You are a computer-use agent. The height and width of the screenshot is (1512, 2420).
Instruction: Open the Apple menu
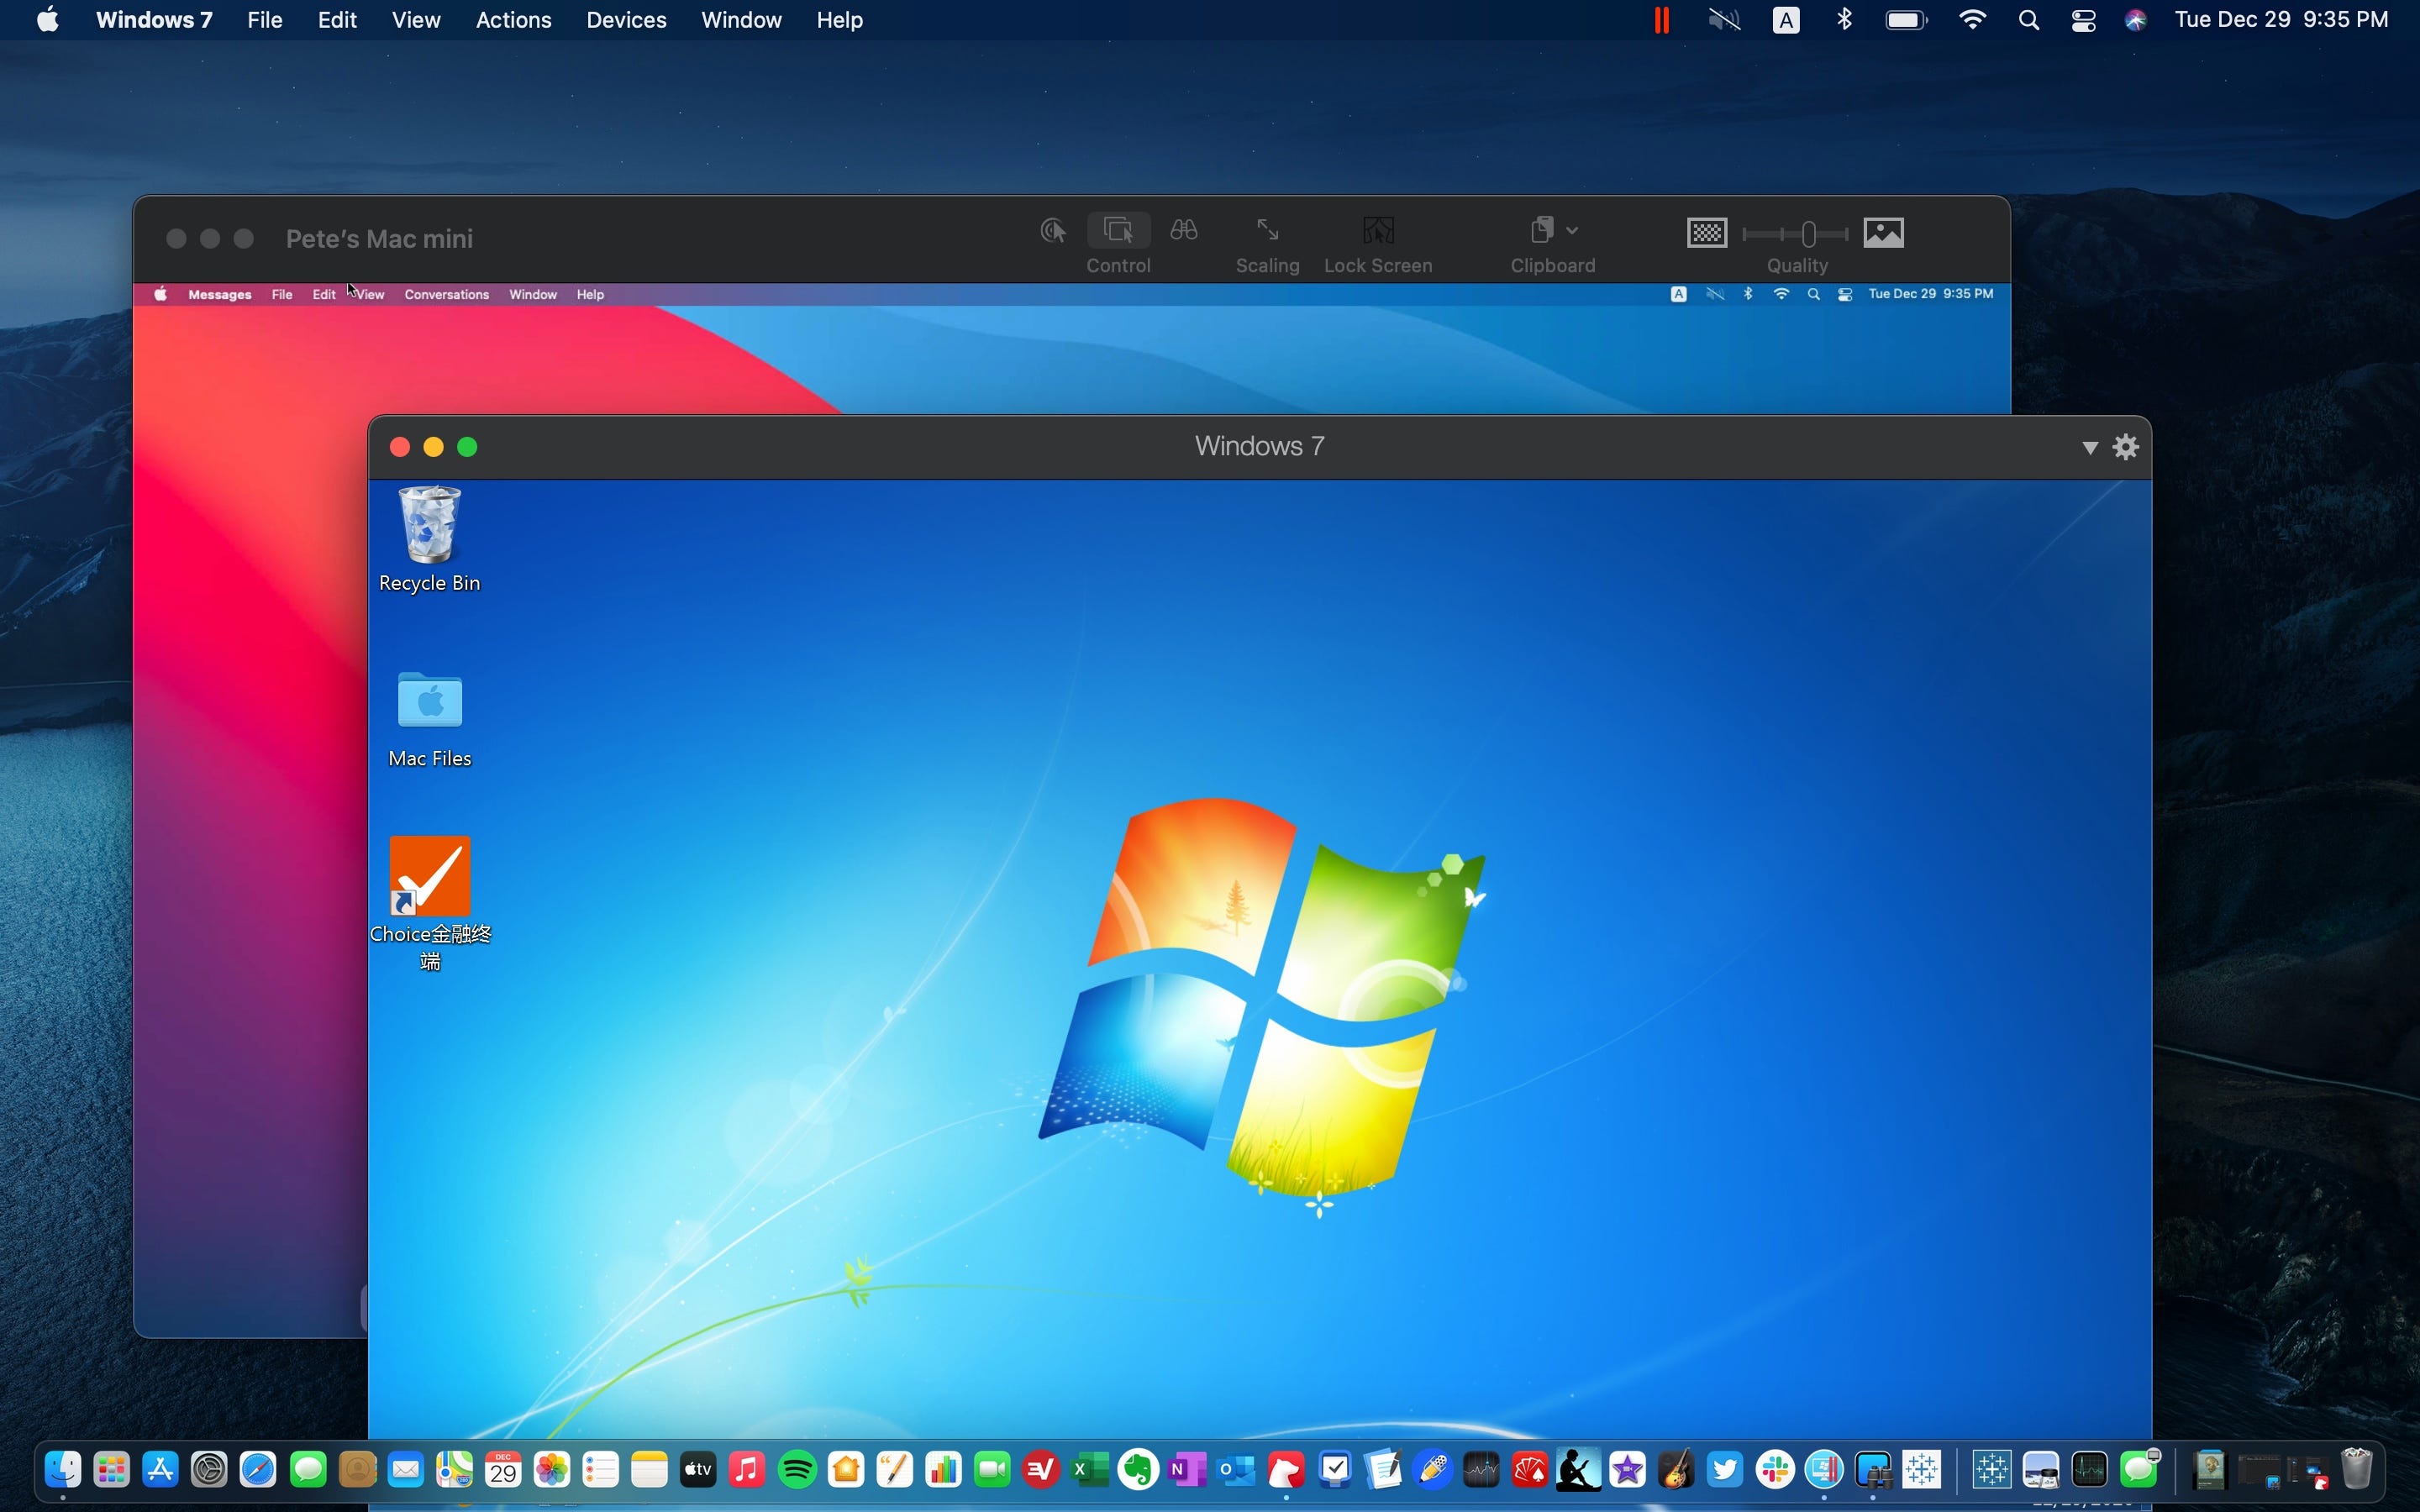(x=47, y=20)
